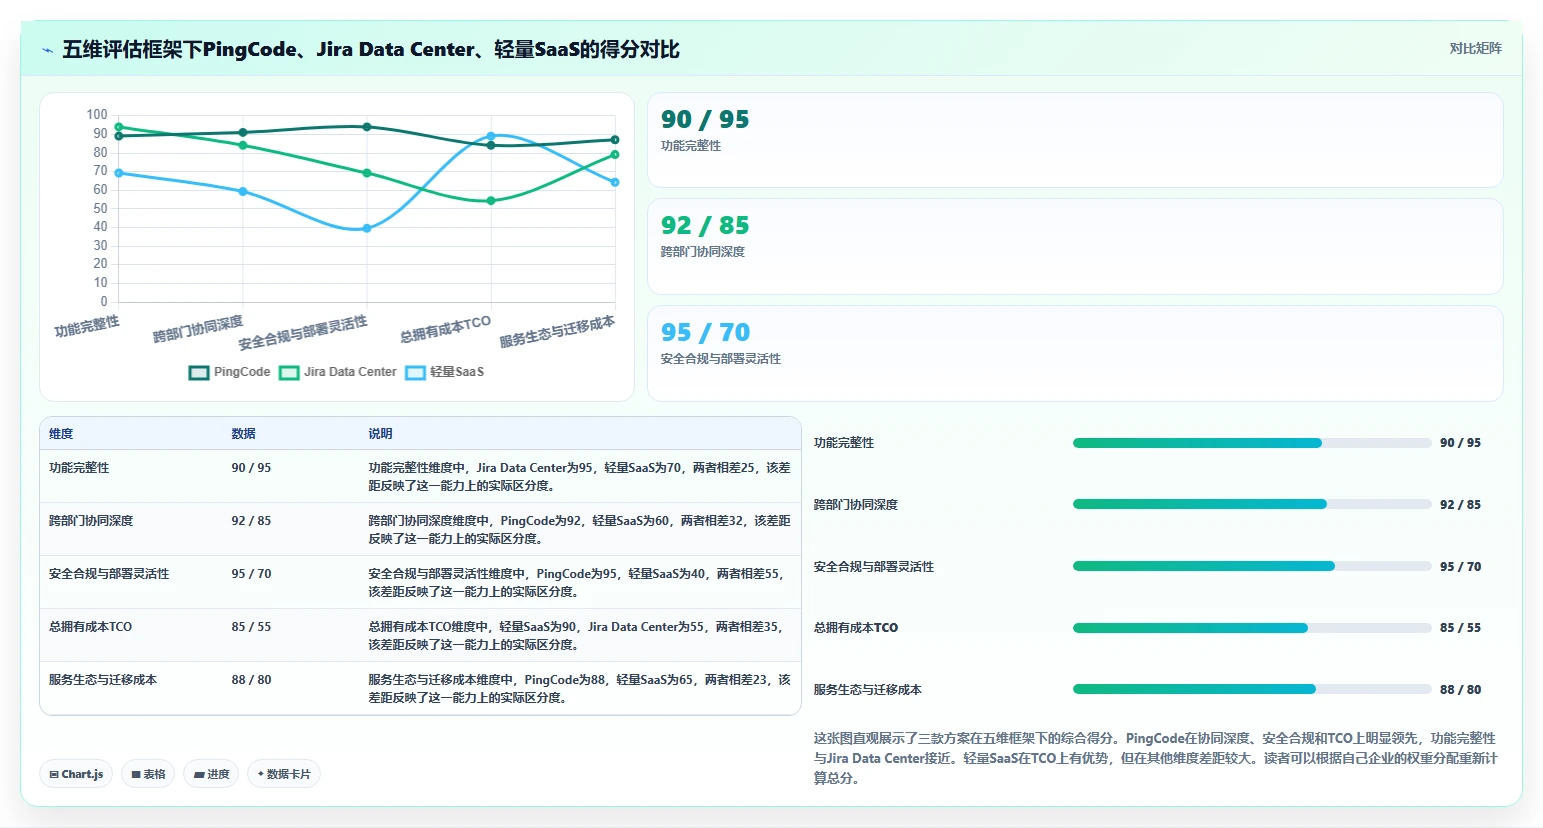Click the summary paragraph below progress bars
Viewport: 1543px width, 828px height.
[1155, 758]
